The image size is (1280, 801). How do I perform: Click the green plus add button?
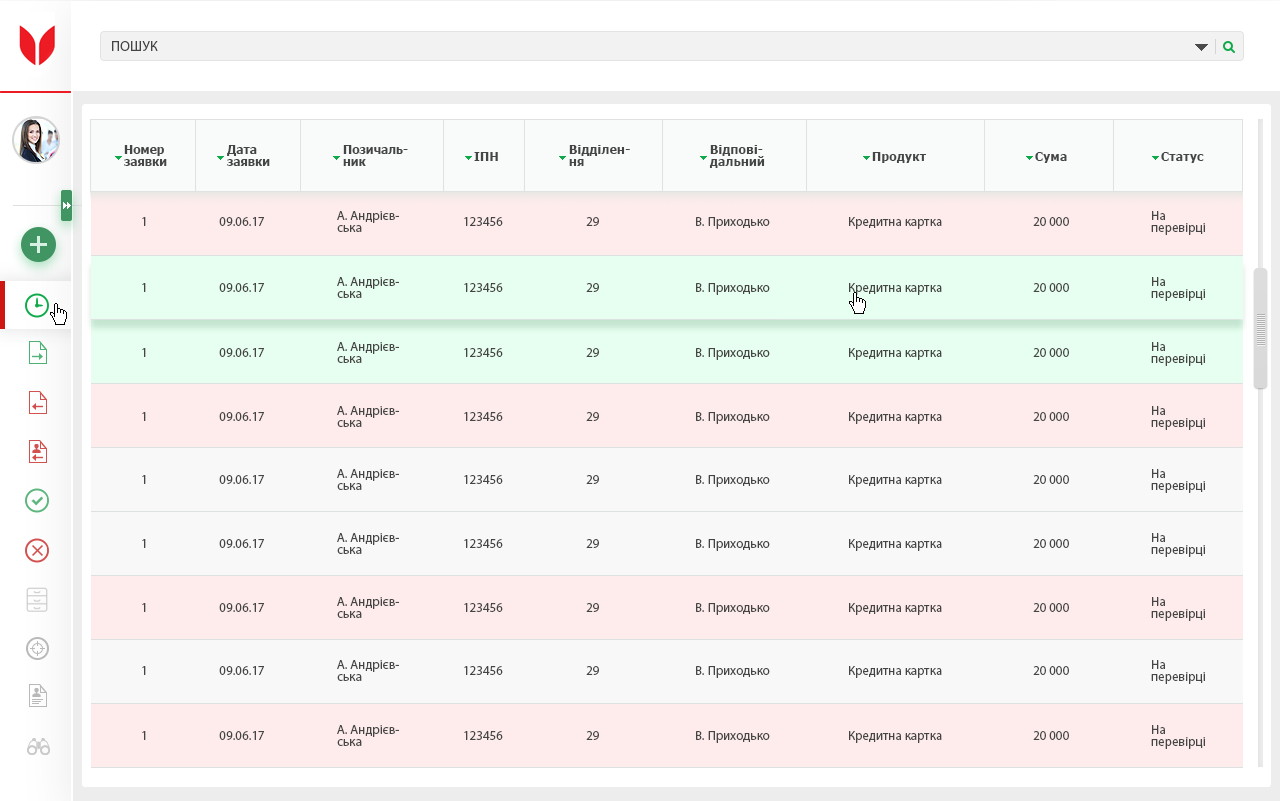click(38, 245)
